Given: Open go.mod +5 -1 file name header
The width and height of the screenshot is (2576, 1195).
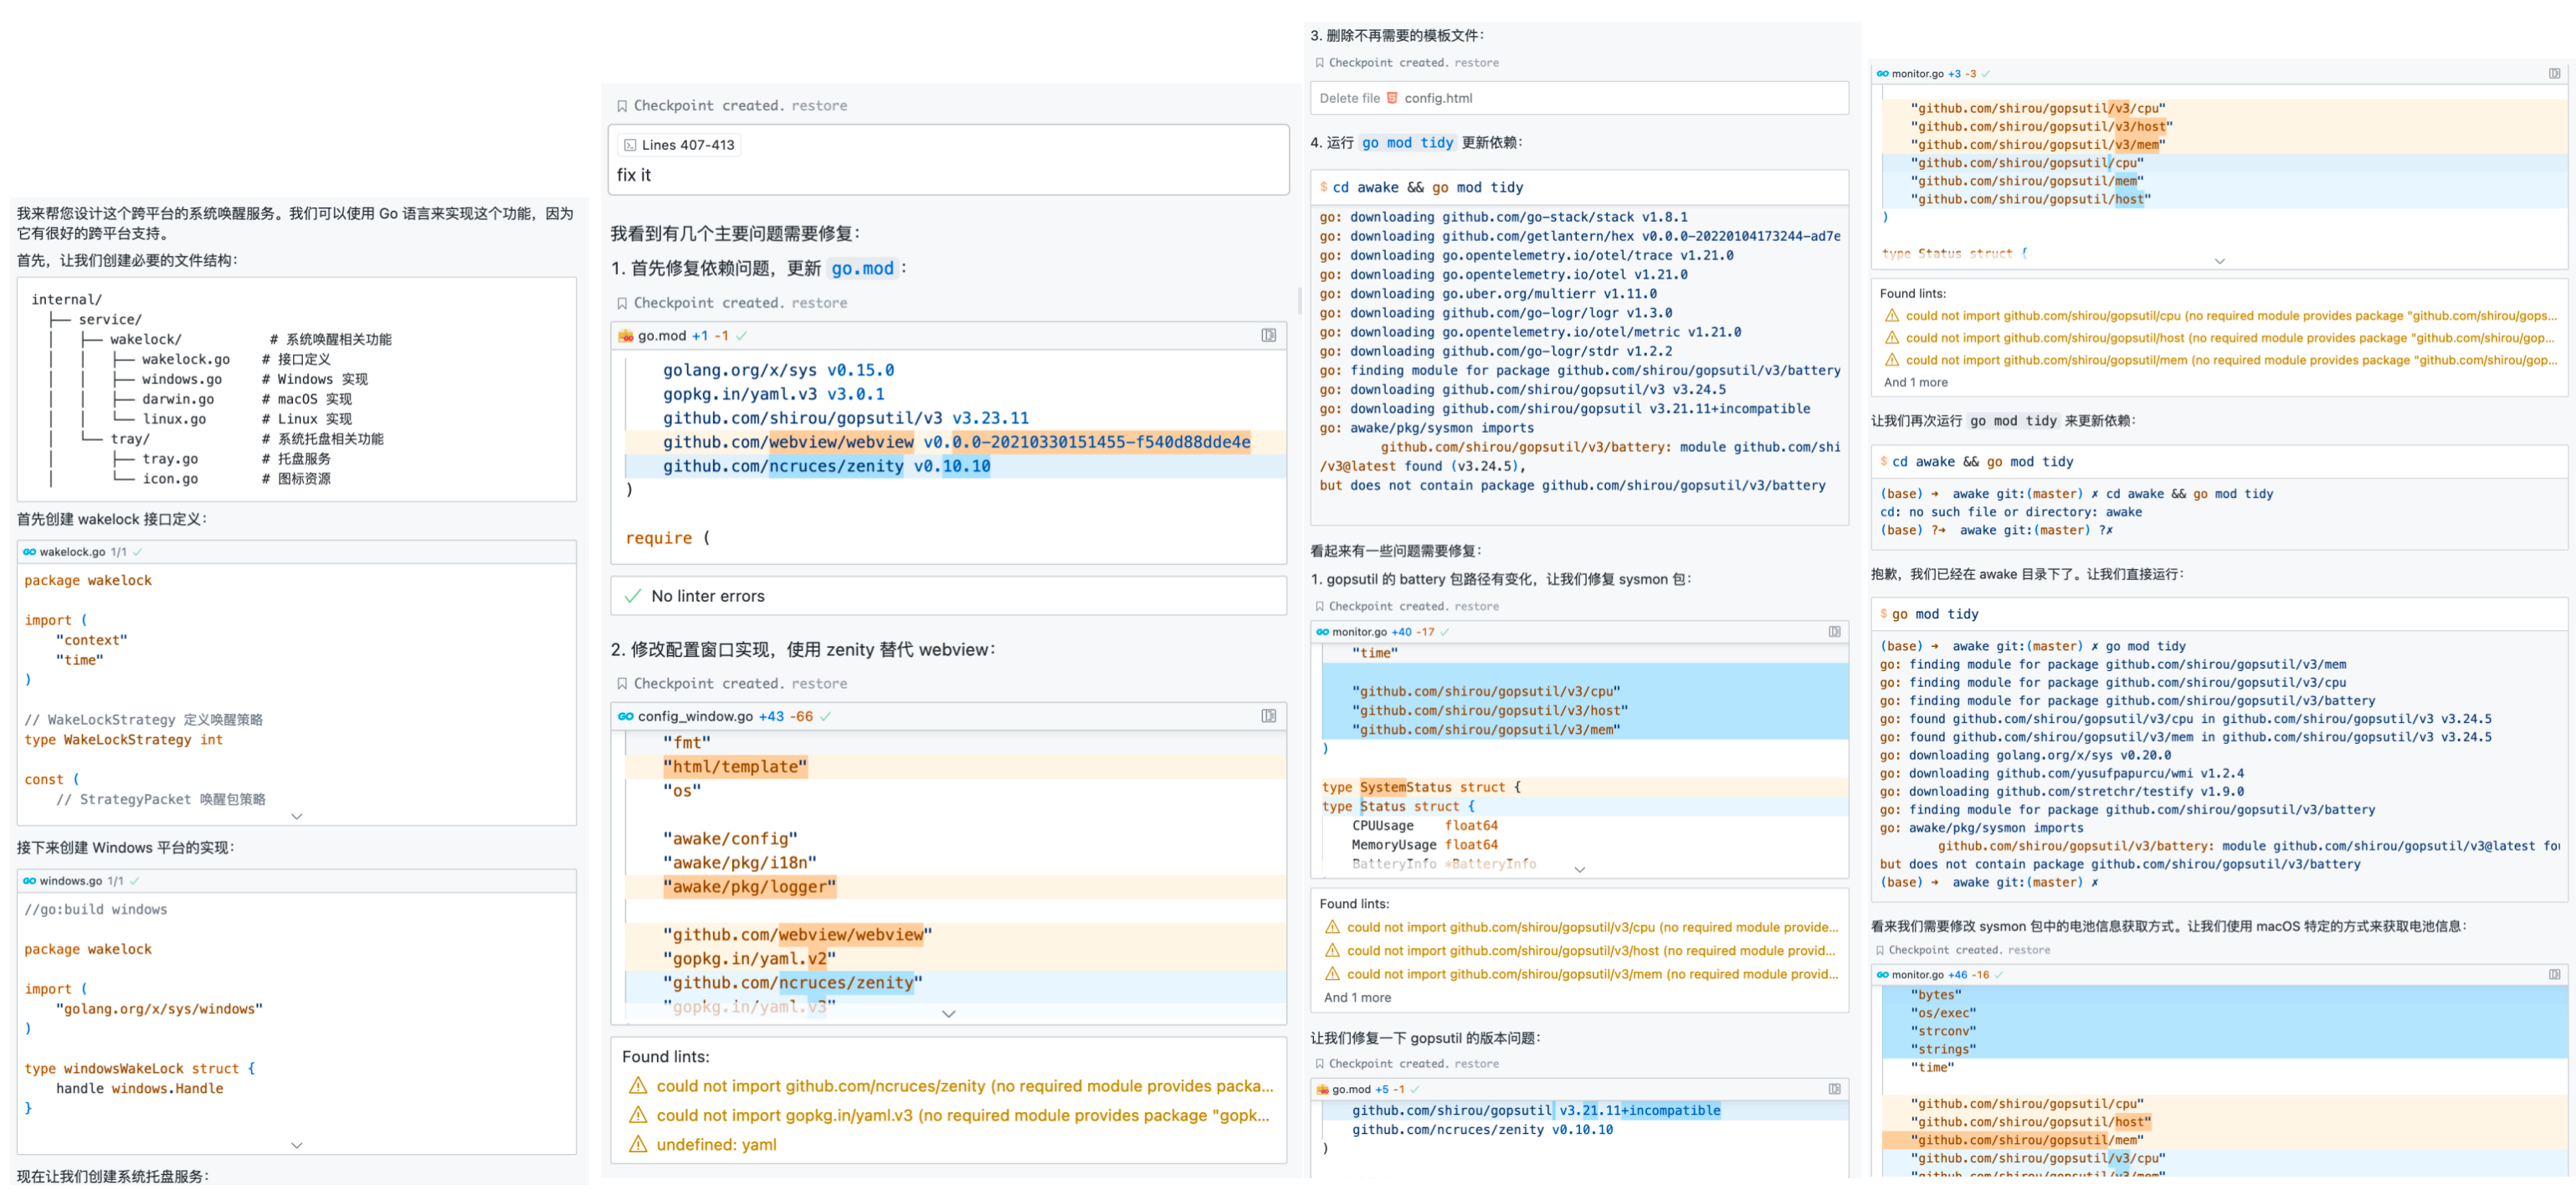Looking at the screenshot, I should click(1351, 1089).
